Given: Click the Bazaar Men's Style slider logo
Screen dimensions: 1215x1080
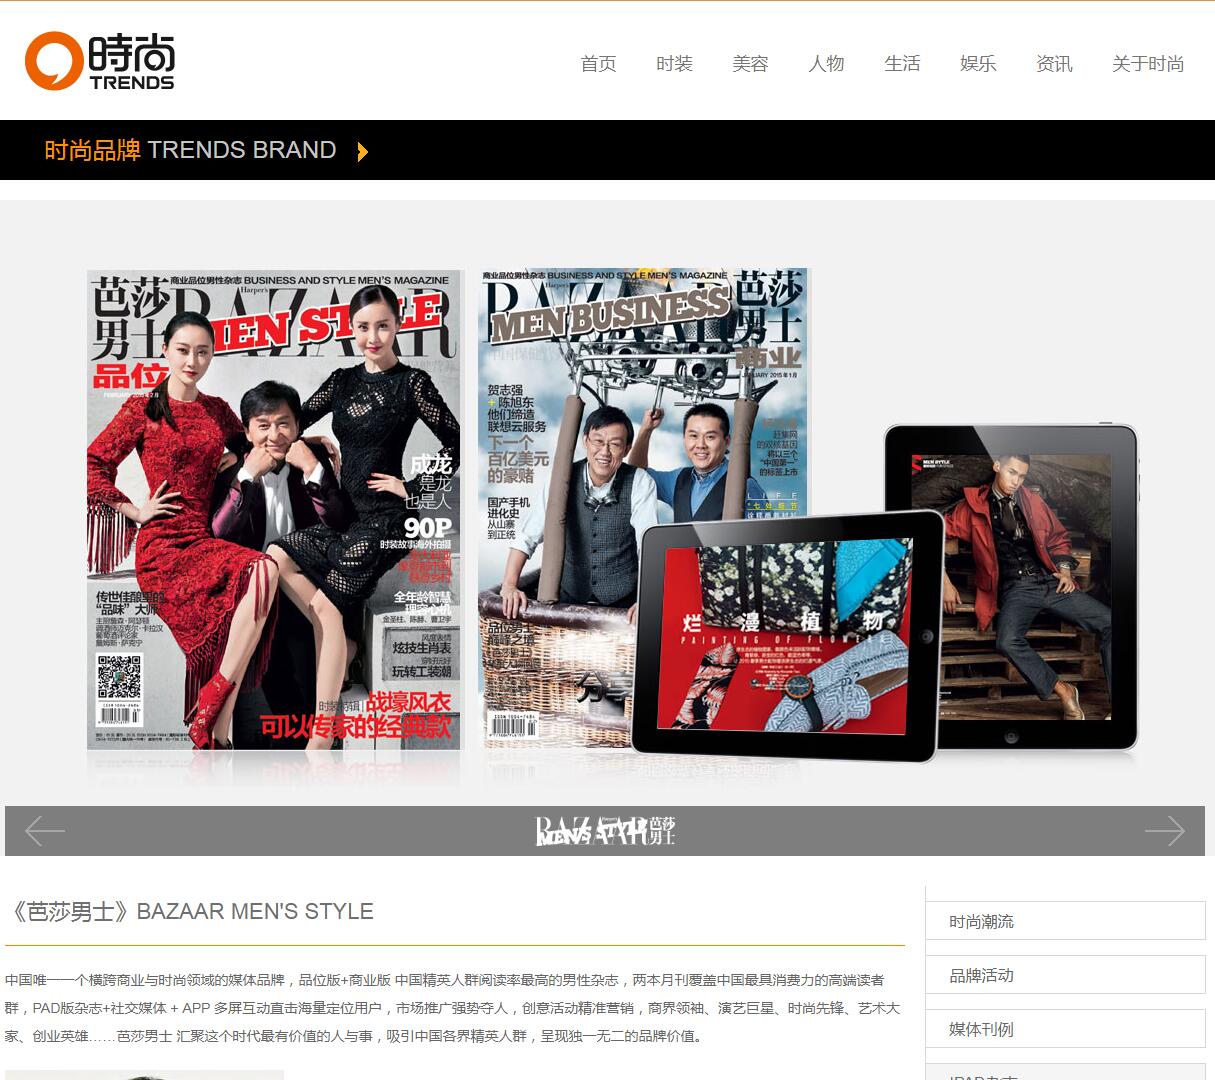Looking at the screenshot, I should click(606, 831).
